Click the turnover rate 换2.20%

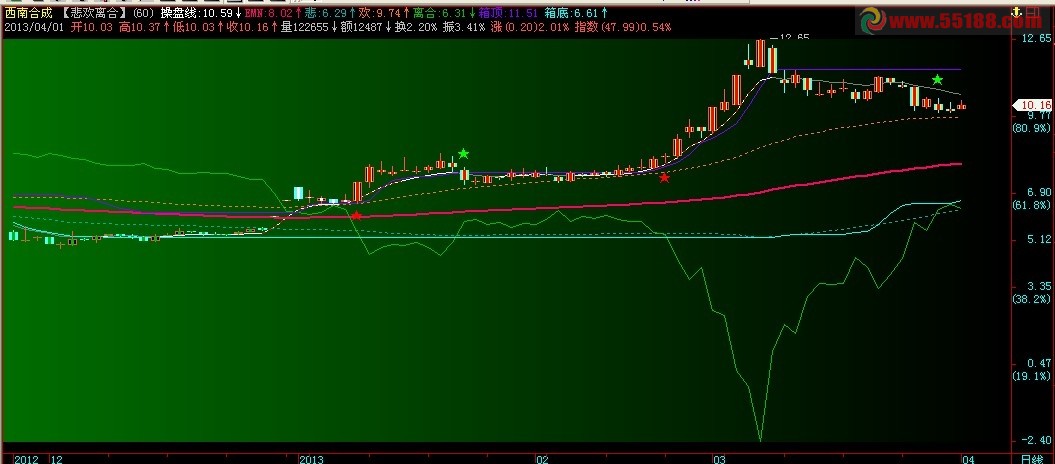(416, 27)
